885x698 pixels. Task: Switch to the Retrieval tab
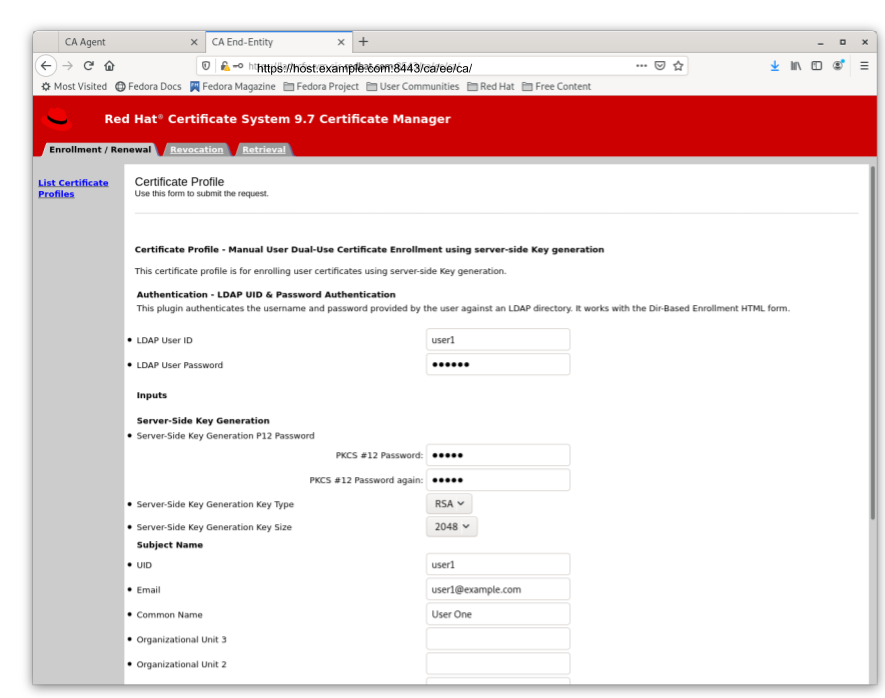tap(263, 150)
